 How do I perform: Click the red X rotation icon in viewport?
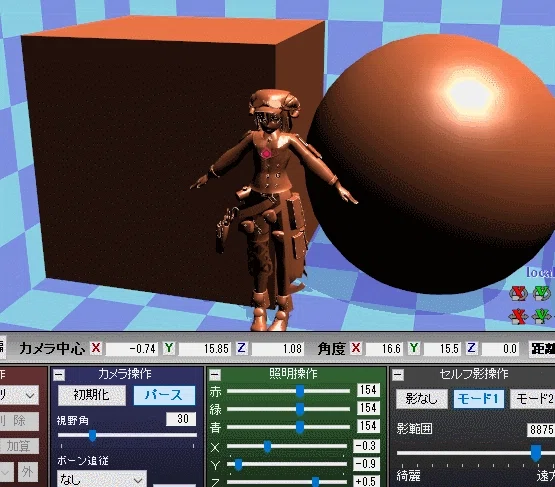point(518,293)
